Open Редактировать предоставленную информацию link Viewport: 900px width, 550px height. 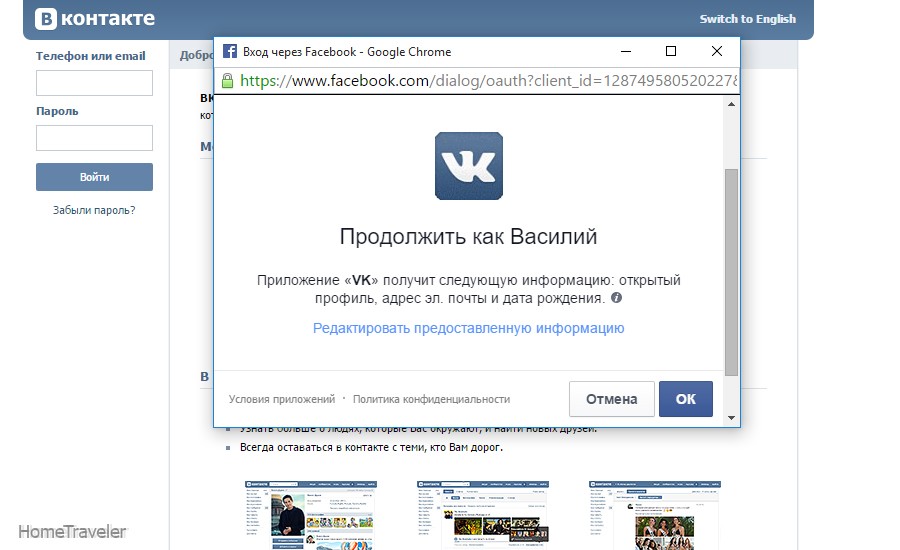(x=468, y=328)
